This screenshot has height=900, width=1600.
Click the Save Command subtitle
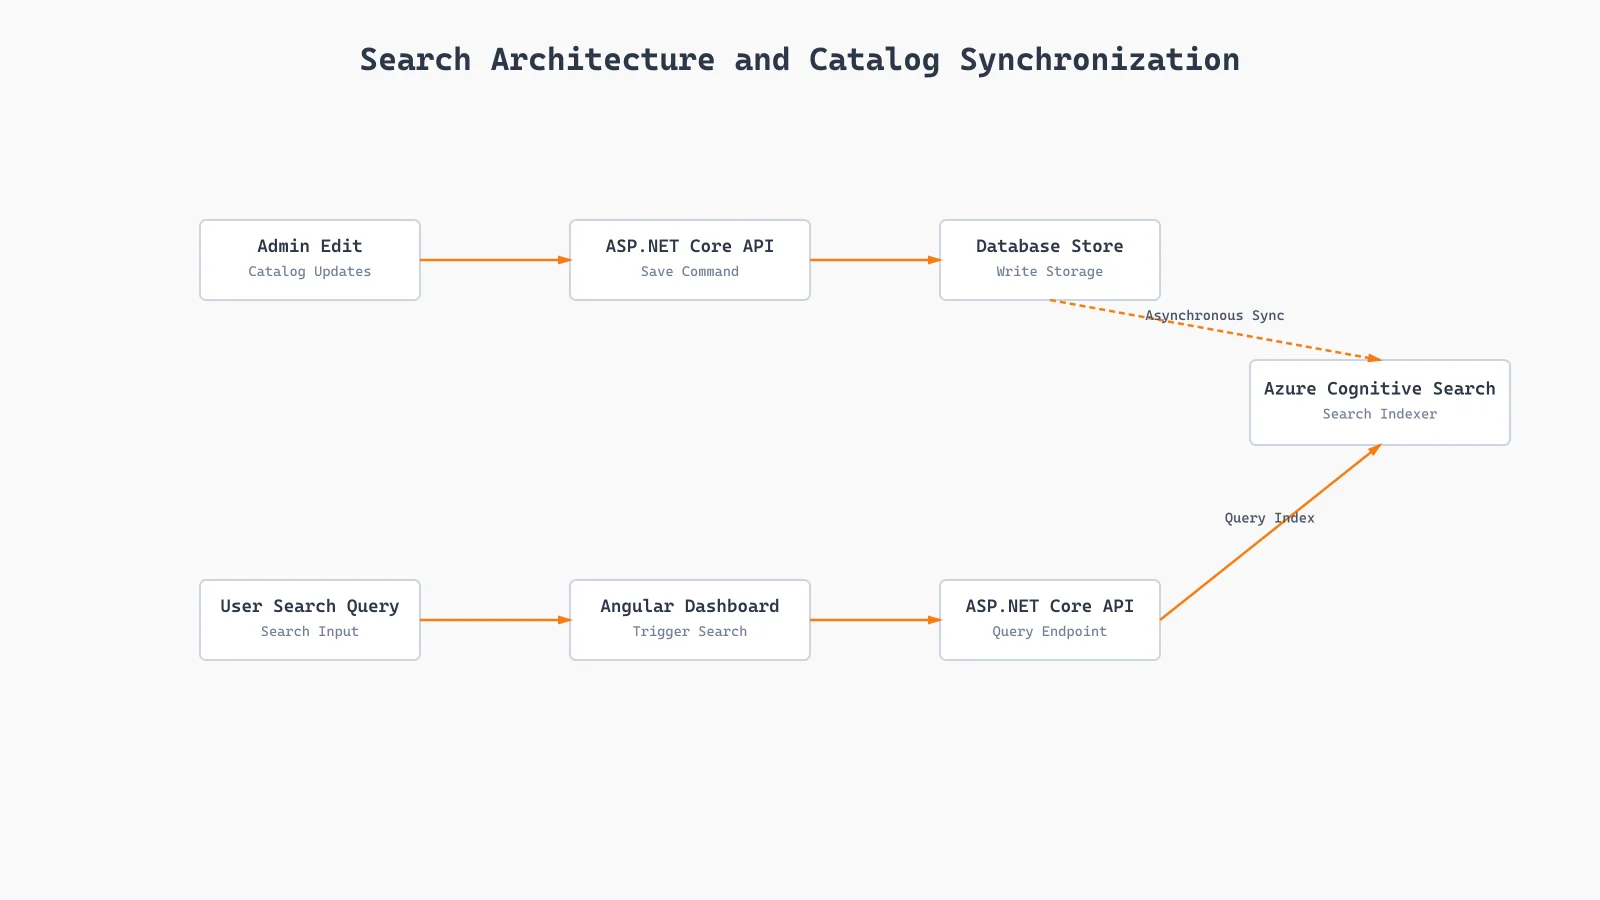(x=690, y=272)
